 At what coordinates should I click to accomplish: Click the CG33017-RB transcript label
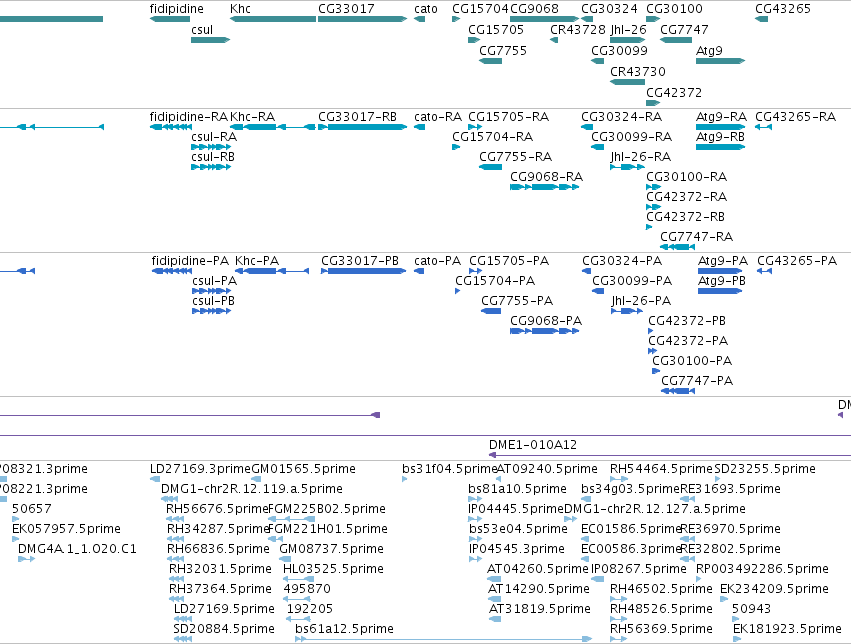click(357, 117)
